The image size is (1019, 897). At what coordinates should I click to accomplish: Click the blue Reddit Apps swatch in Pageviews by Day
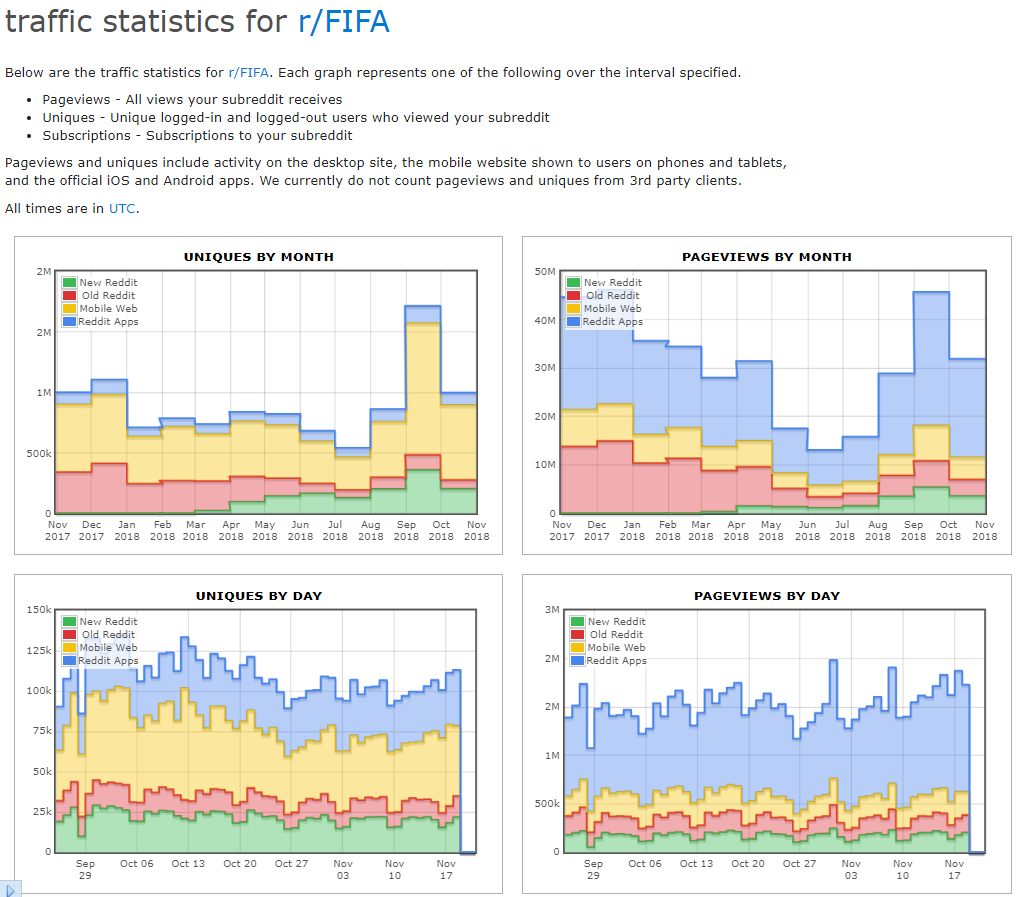[x=577, y=660]
